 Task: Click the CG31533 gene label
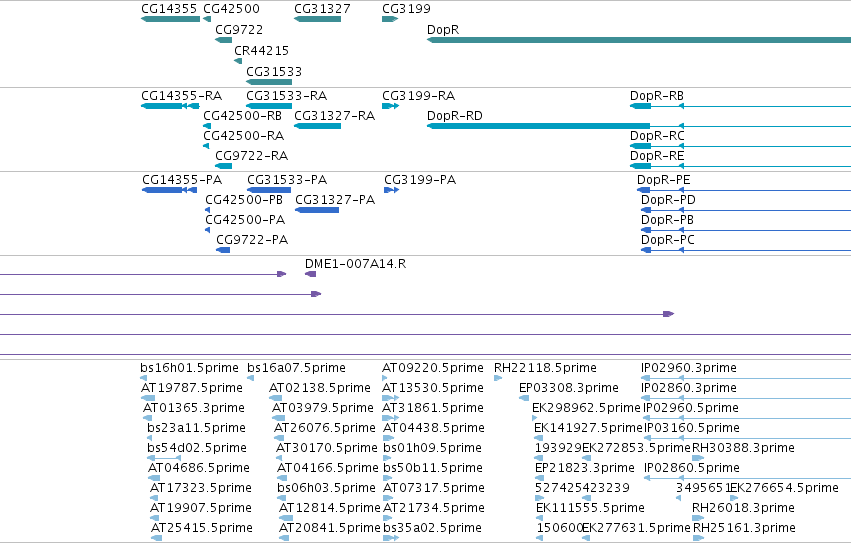pyautogui.click(x=274, y=72)
